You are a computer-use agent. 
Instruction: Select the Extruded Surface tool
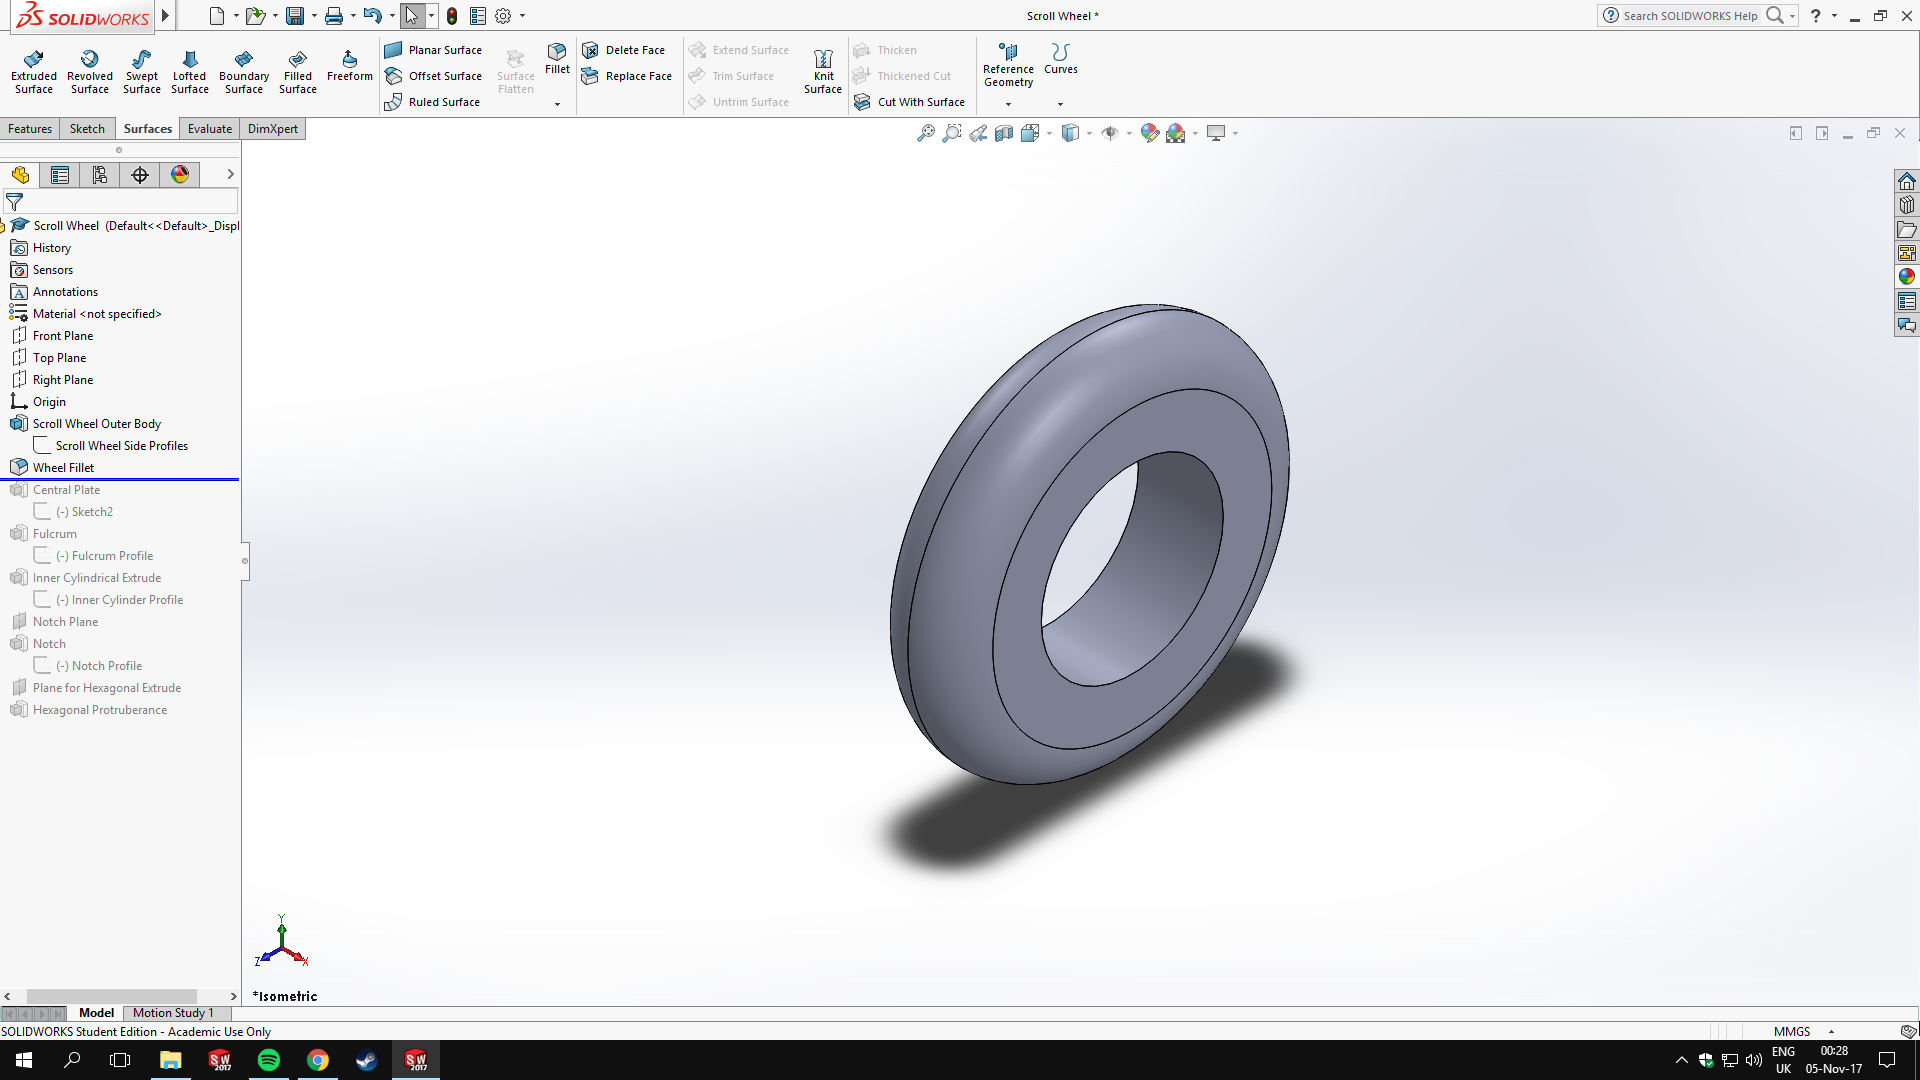coord(34,72)
